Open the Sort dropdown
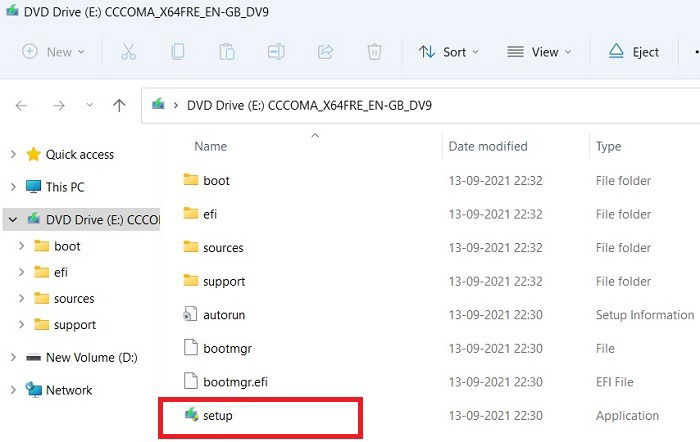Viewport: 700px width, 442px height. click(449, 52)
